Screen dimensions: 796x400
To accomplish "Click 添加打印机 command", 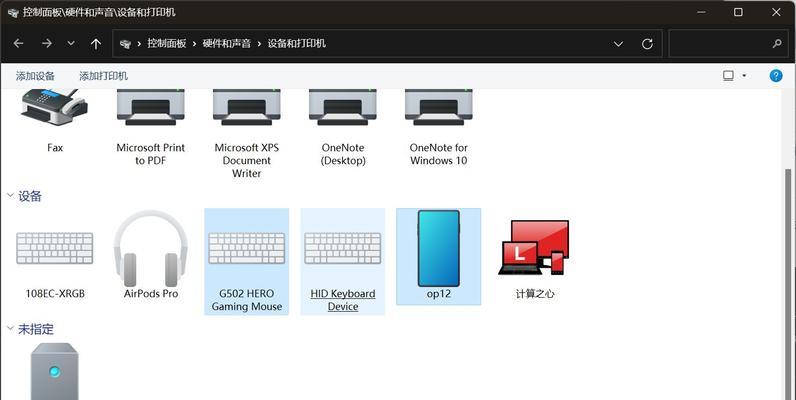I will (x=104, y=76).
